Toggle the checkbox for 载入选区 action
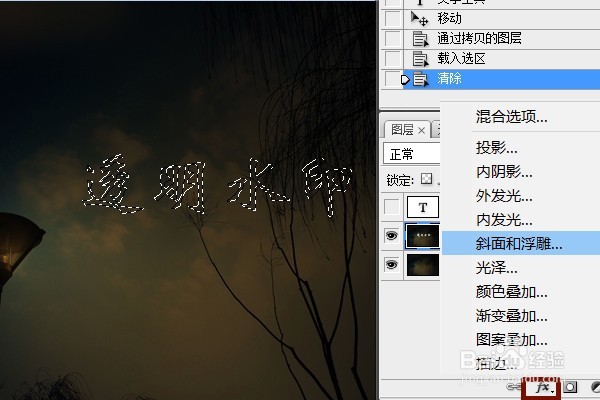 [392, 59]
